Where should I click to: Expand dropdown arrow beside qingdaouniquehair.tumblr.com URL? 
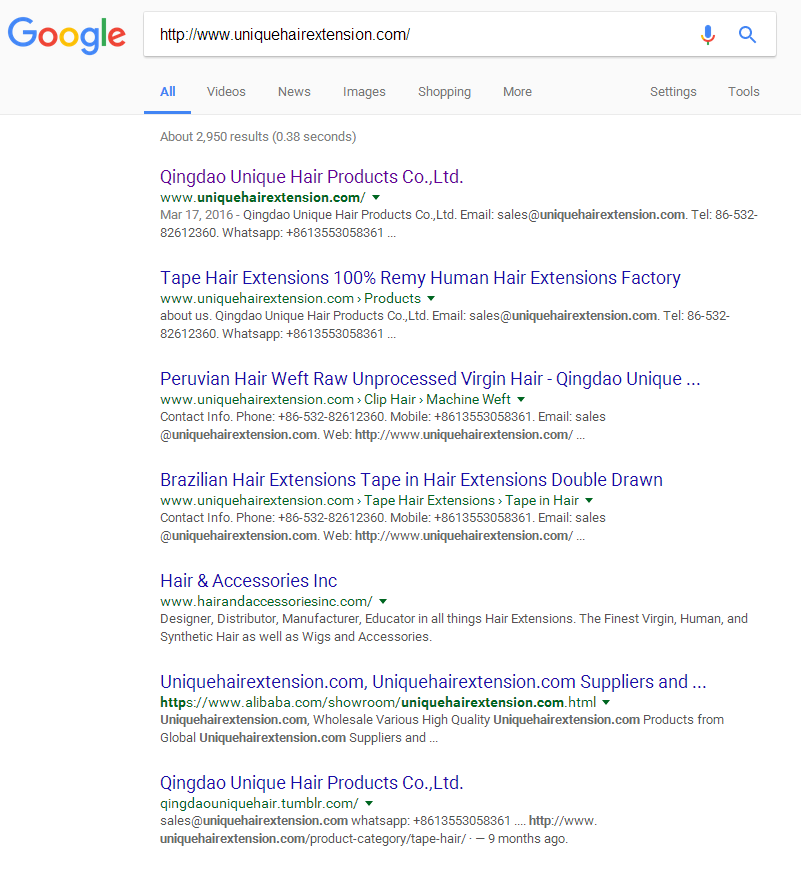coord(369,803)
